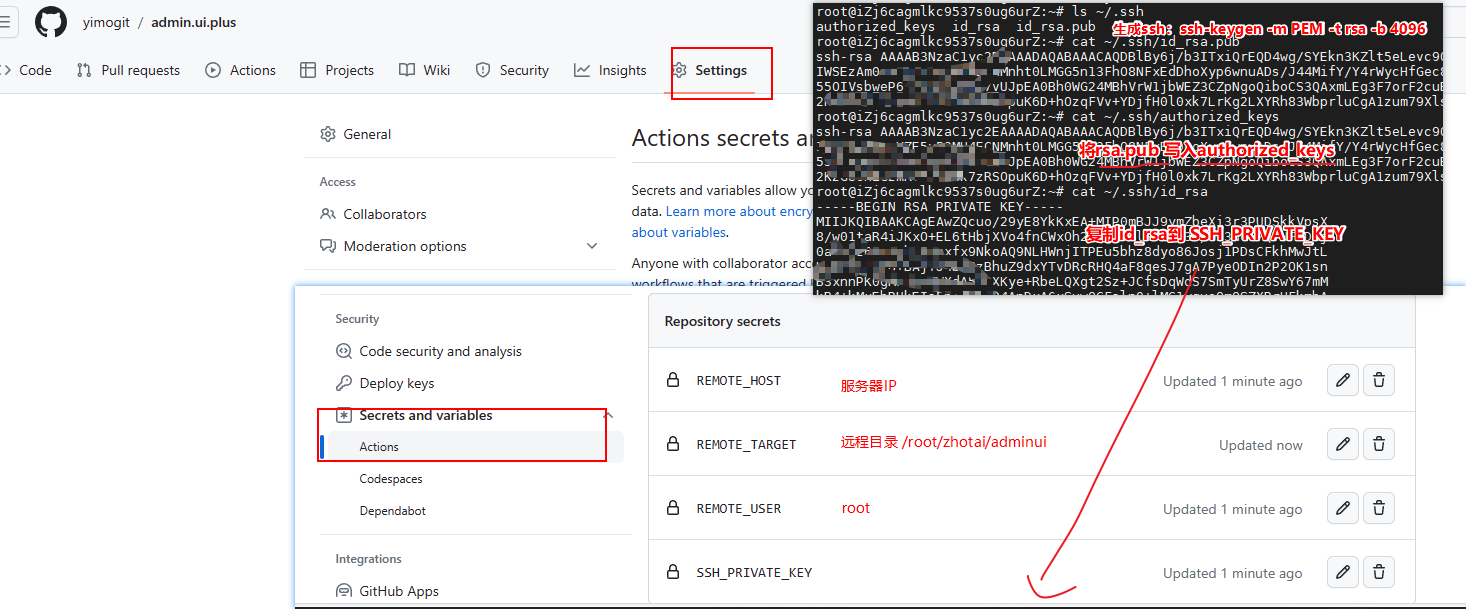Edit the REMOTE_TARGET secret
The height and width of the screenshot is (609, 1466).
coord(1343,444)
